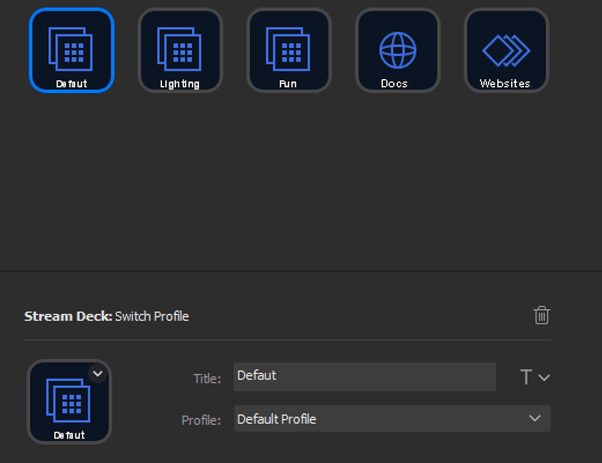Click inside the Title text field
Screen dimensions: 602x463
(x=364, y=376)
